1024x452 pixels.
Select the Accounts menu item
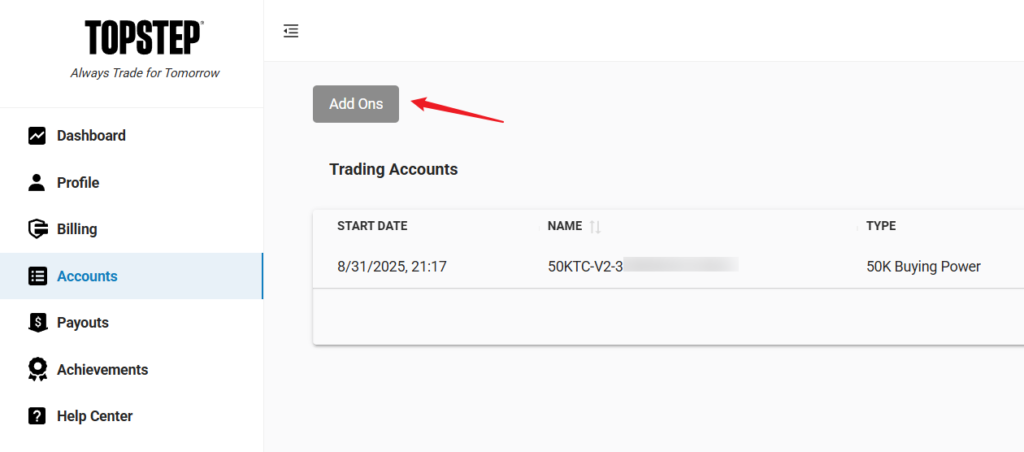tap(87, 276)
